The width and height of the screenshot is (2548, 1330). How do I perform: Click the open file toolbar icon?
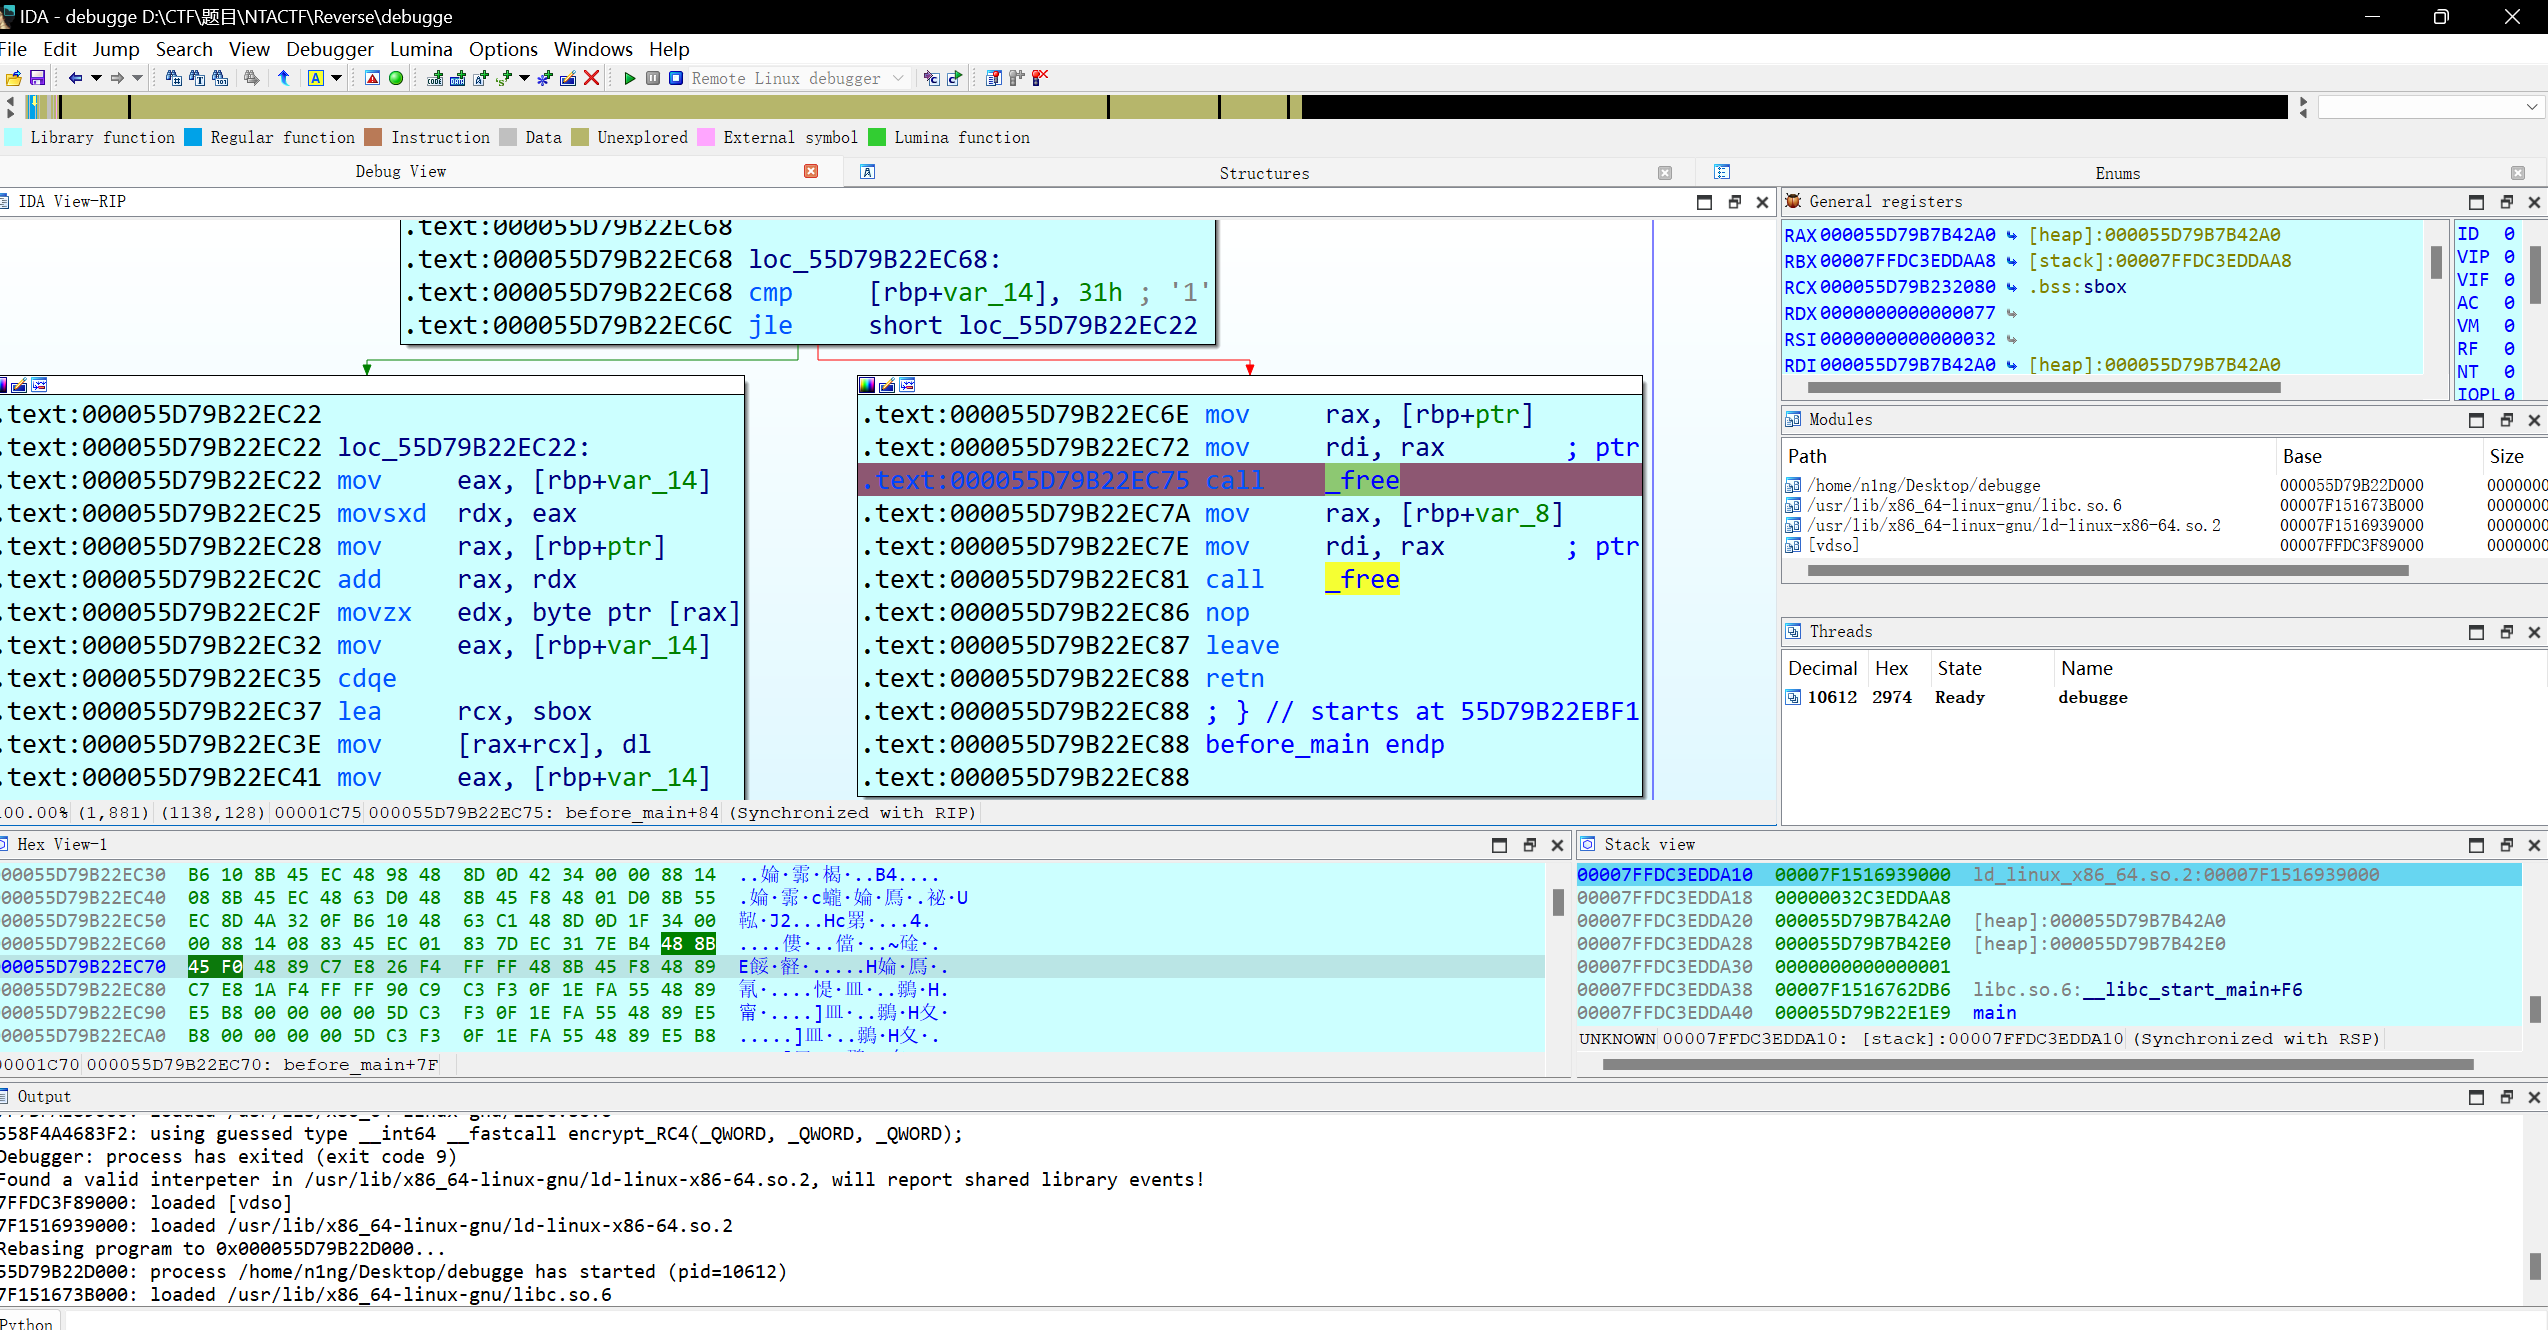[13, 78]
